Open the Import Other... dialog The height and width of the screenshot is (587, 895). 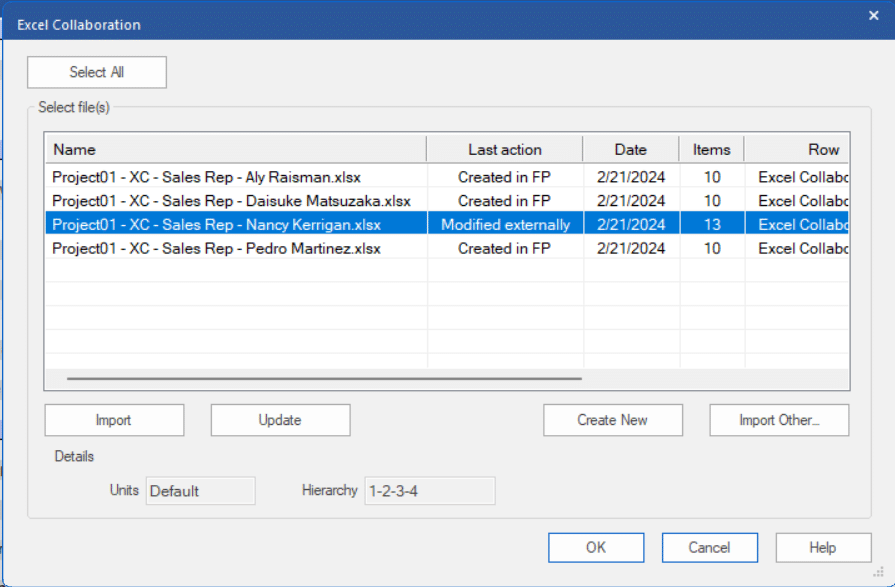tap(779, 420)
